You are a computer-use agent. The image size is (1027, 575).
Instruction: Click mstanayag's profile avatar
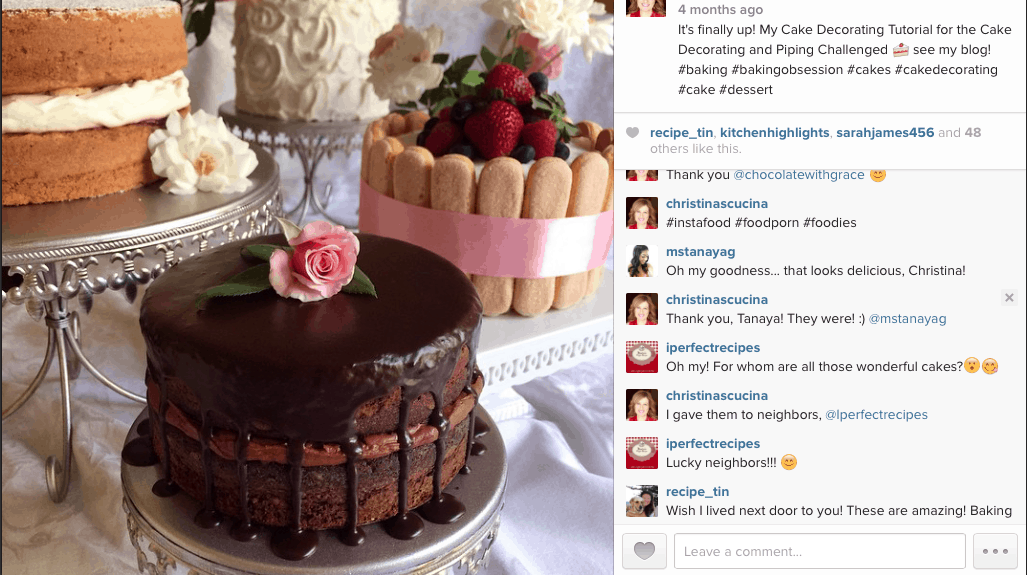pyautogui.click(x=642, y=261)
